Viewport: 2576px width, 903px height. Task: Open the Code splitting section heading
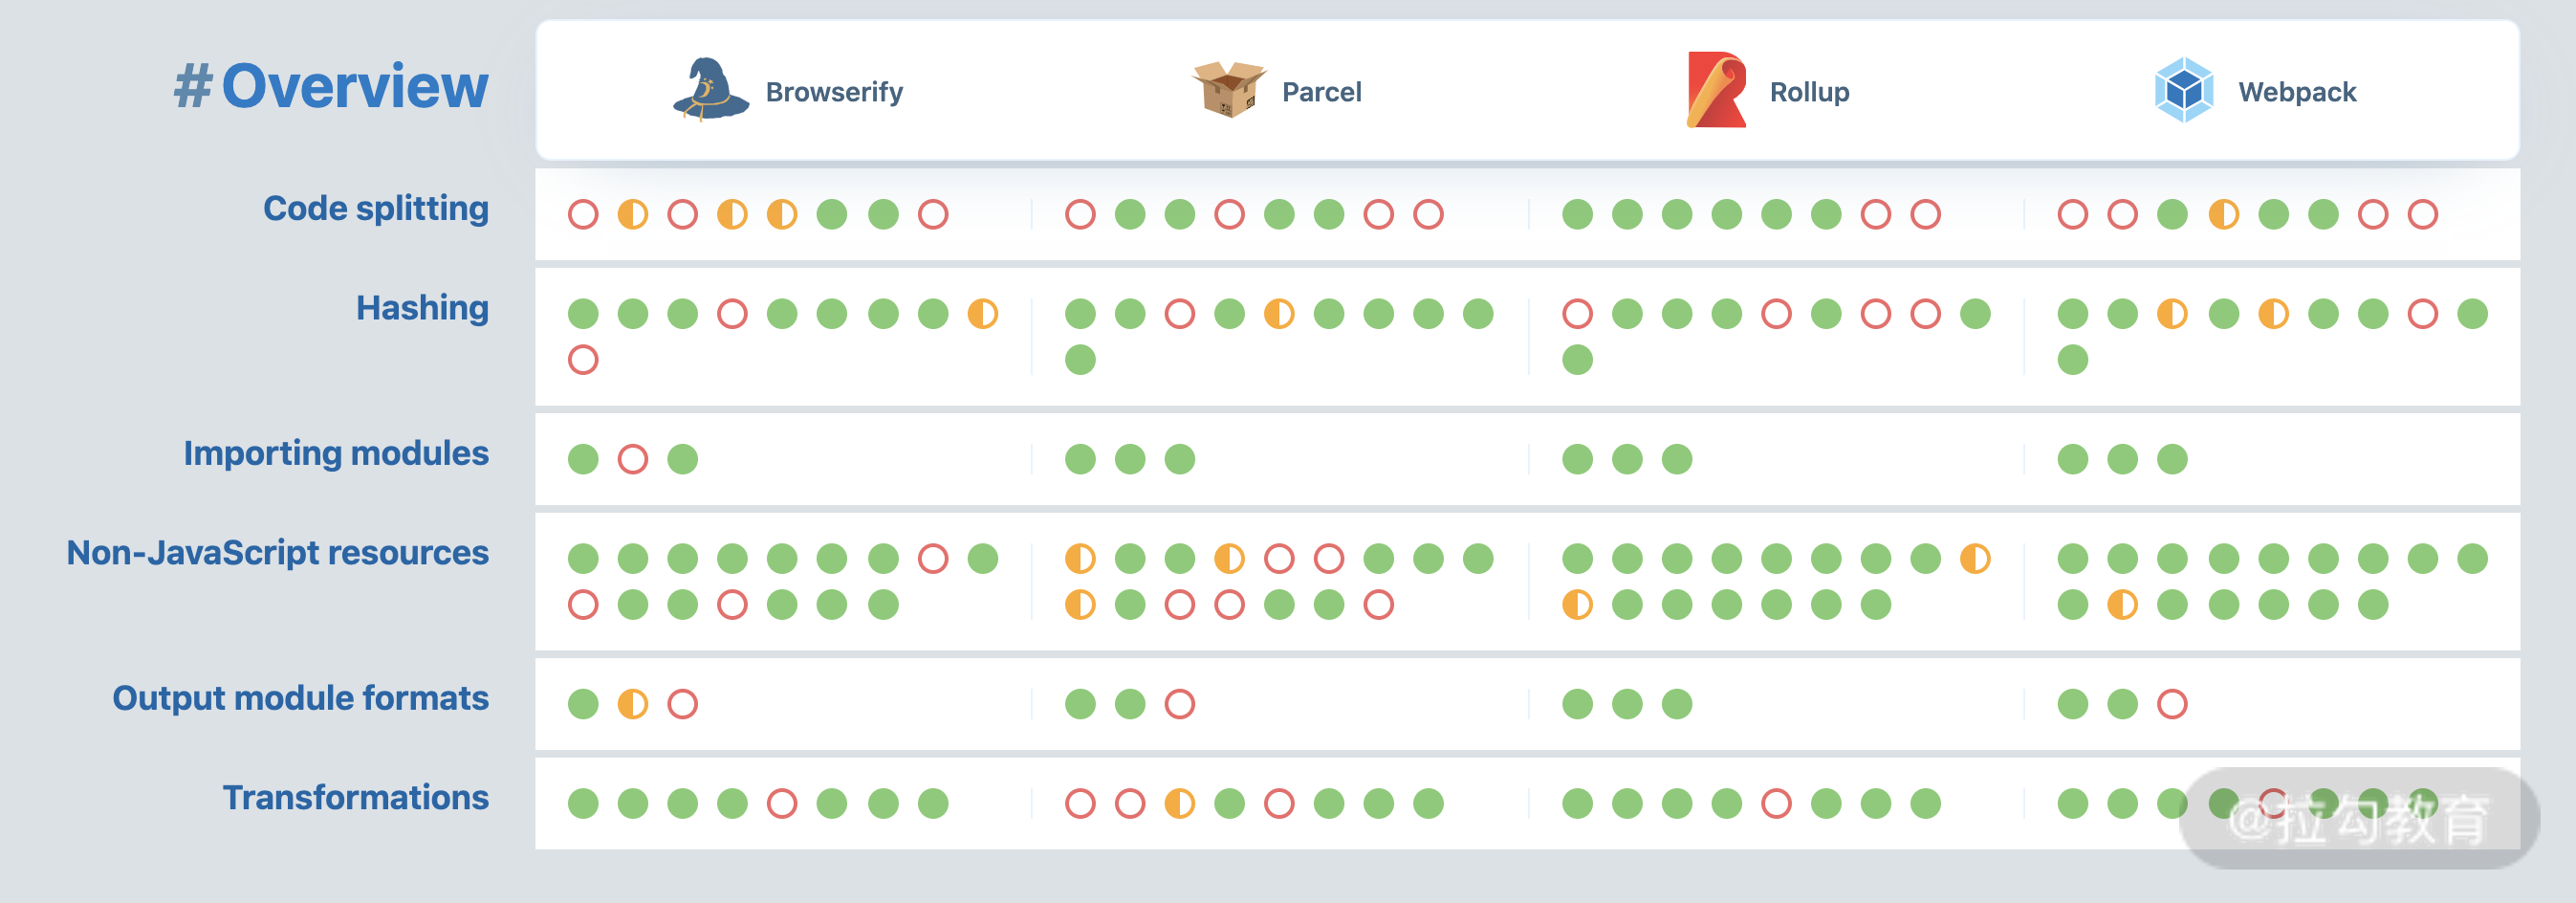(376, 209)
